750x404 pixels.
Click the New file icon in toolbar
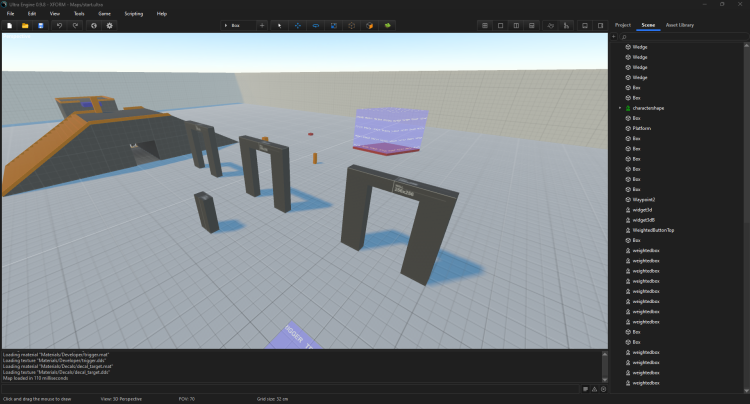(9, 25)
